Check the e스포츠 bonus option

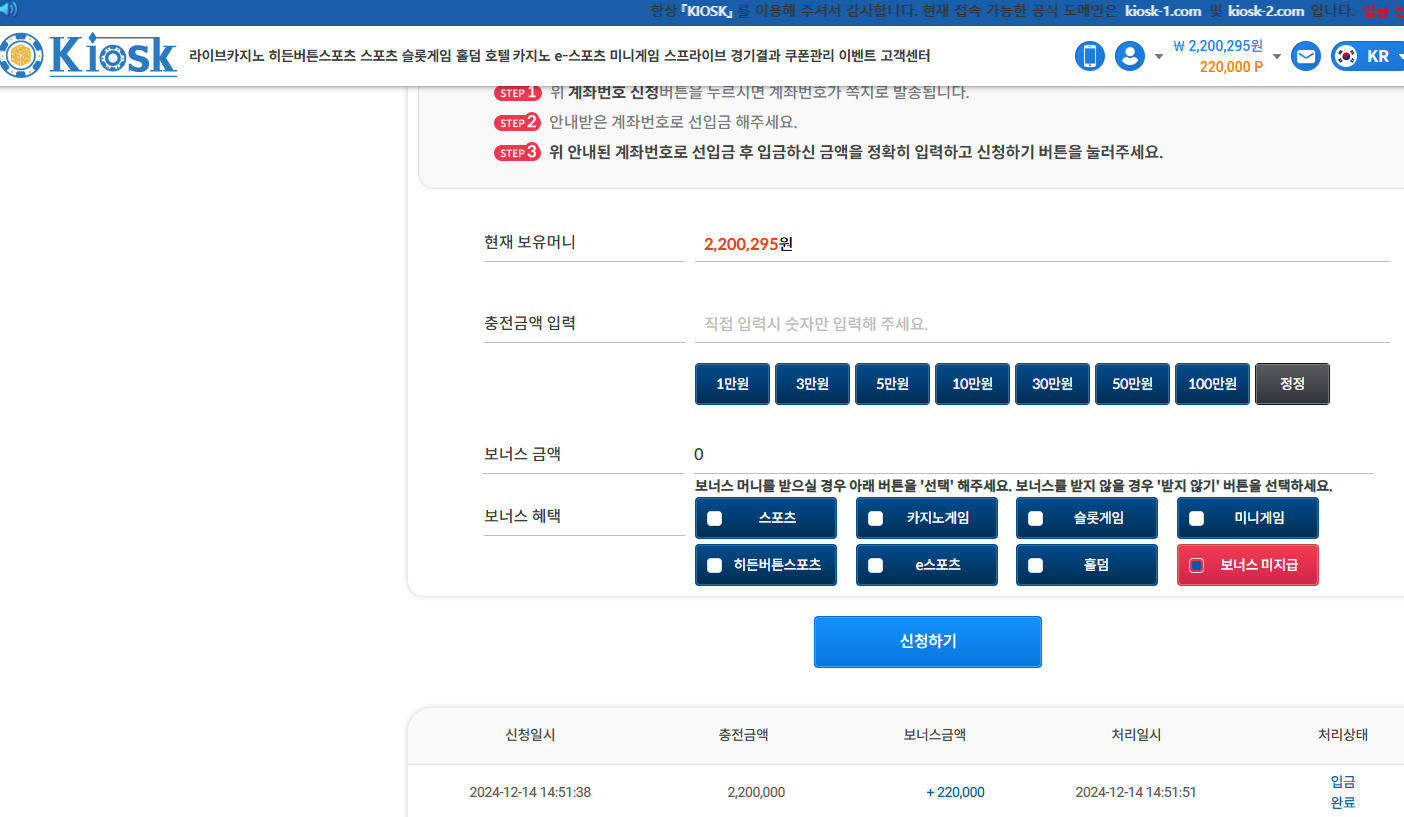coord(875,565)
